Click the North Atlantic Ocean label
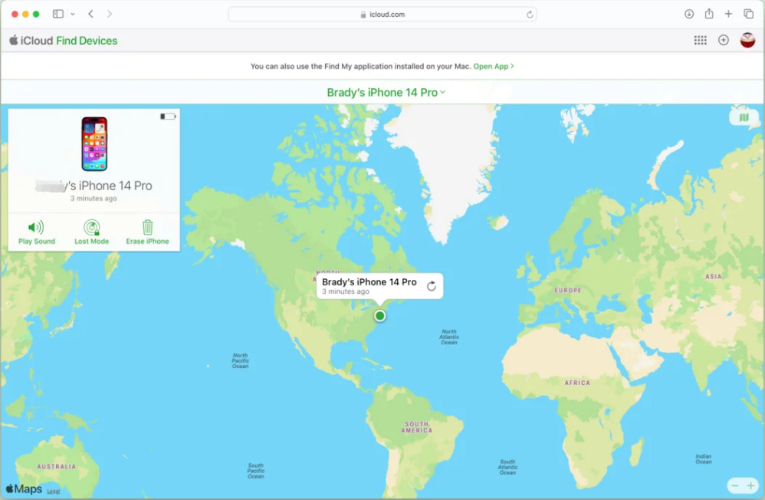 point(449,337)
